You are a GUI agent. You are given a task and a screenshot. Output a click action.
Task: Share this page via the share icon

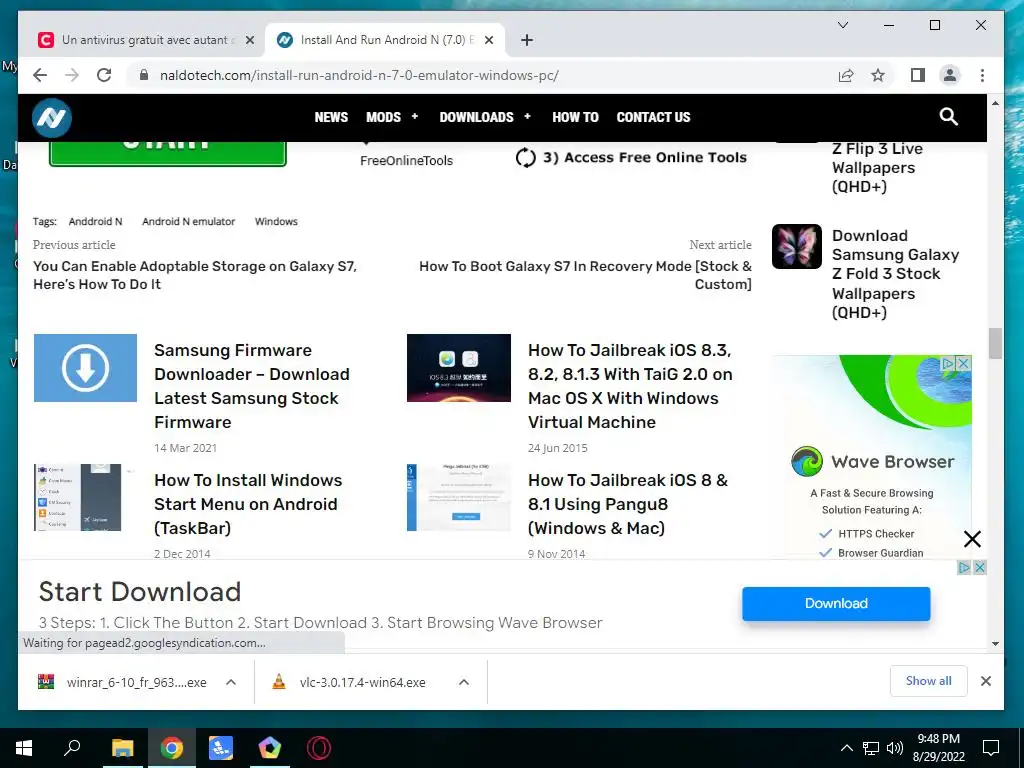tap(846, 75)
